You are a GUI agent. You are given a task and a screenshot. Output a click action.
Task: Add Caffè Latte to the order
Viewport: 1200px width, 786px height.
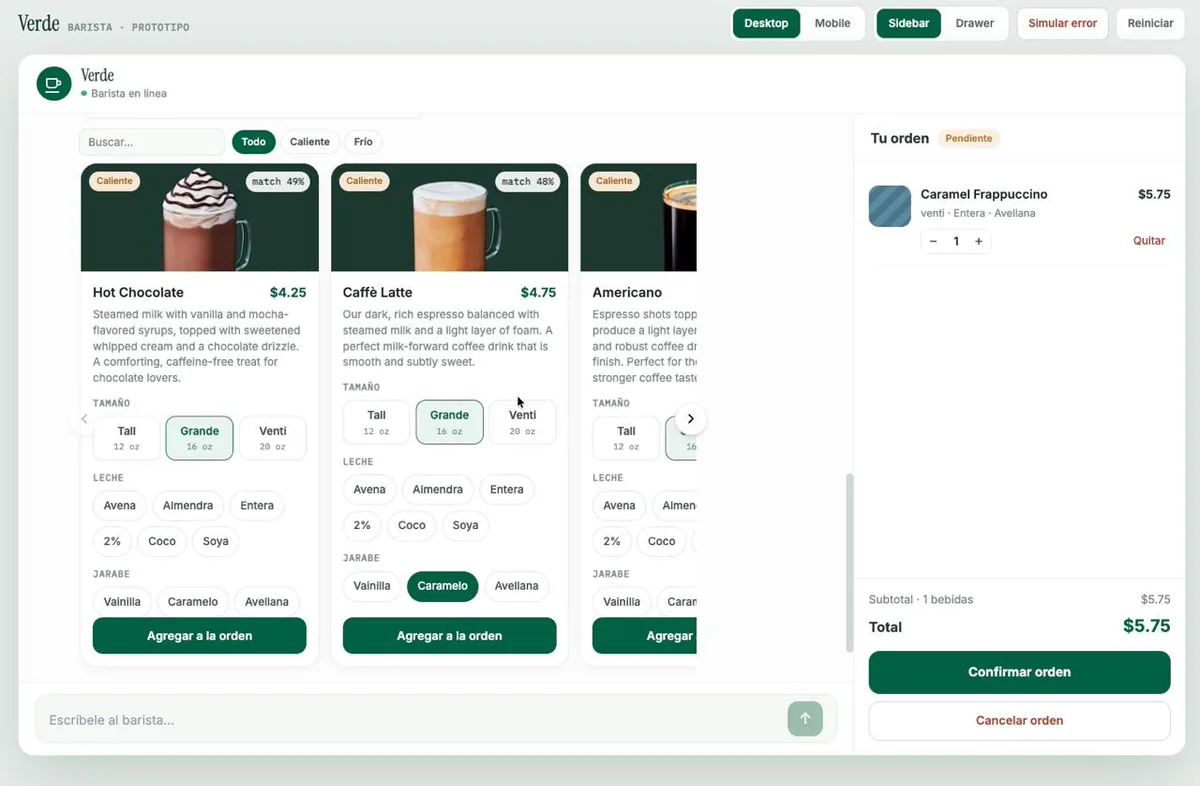(449, 636)
